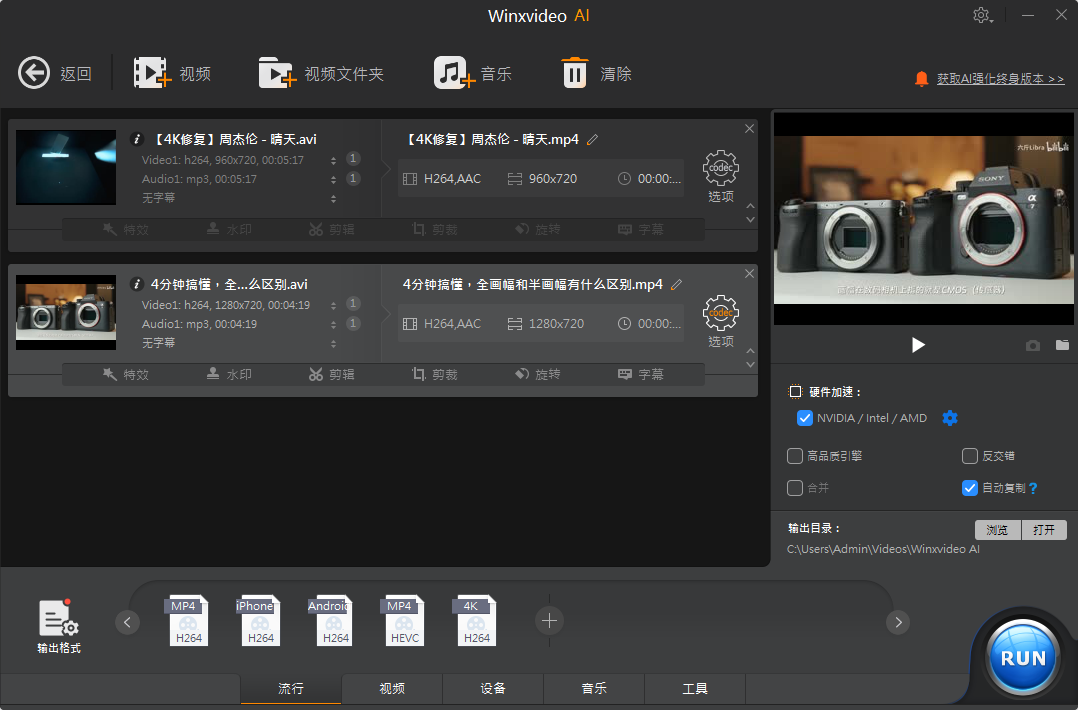Viewport: 1078px width, 710px height.
Task: Play the preview video
Action: tap(918, 345)
